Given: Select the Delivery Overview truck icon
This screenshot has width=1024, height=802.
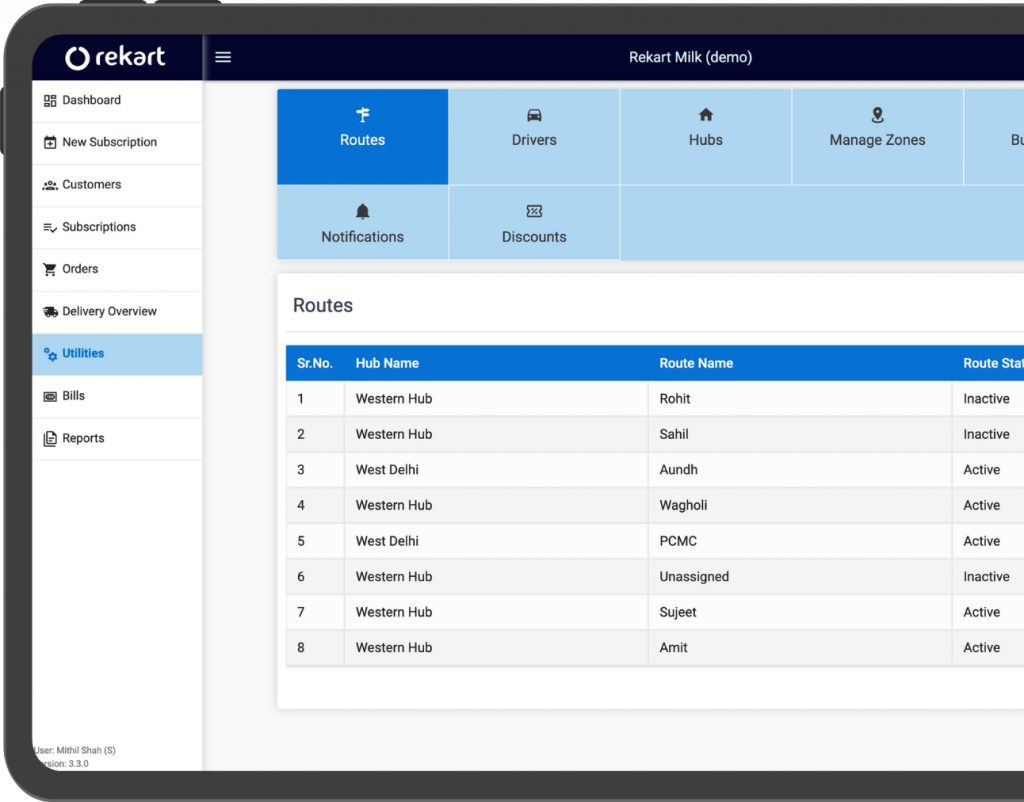Looking at the screenshot, I should [x=48, y=311].
